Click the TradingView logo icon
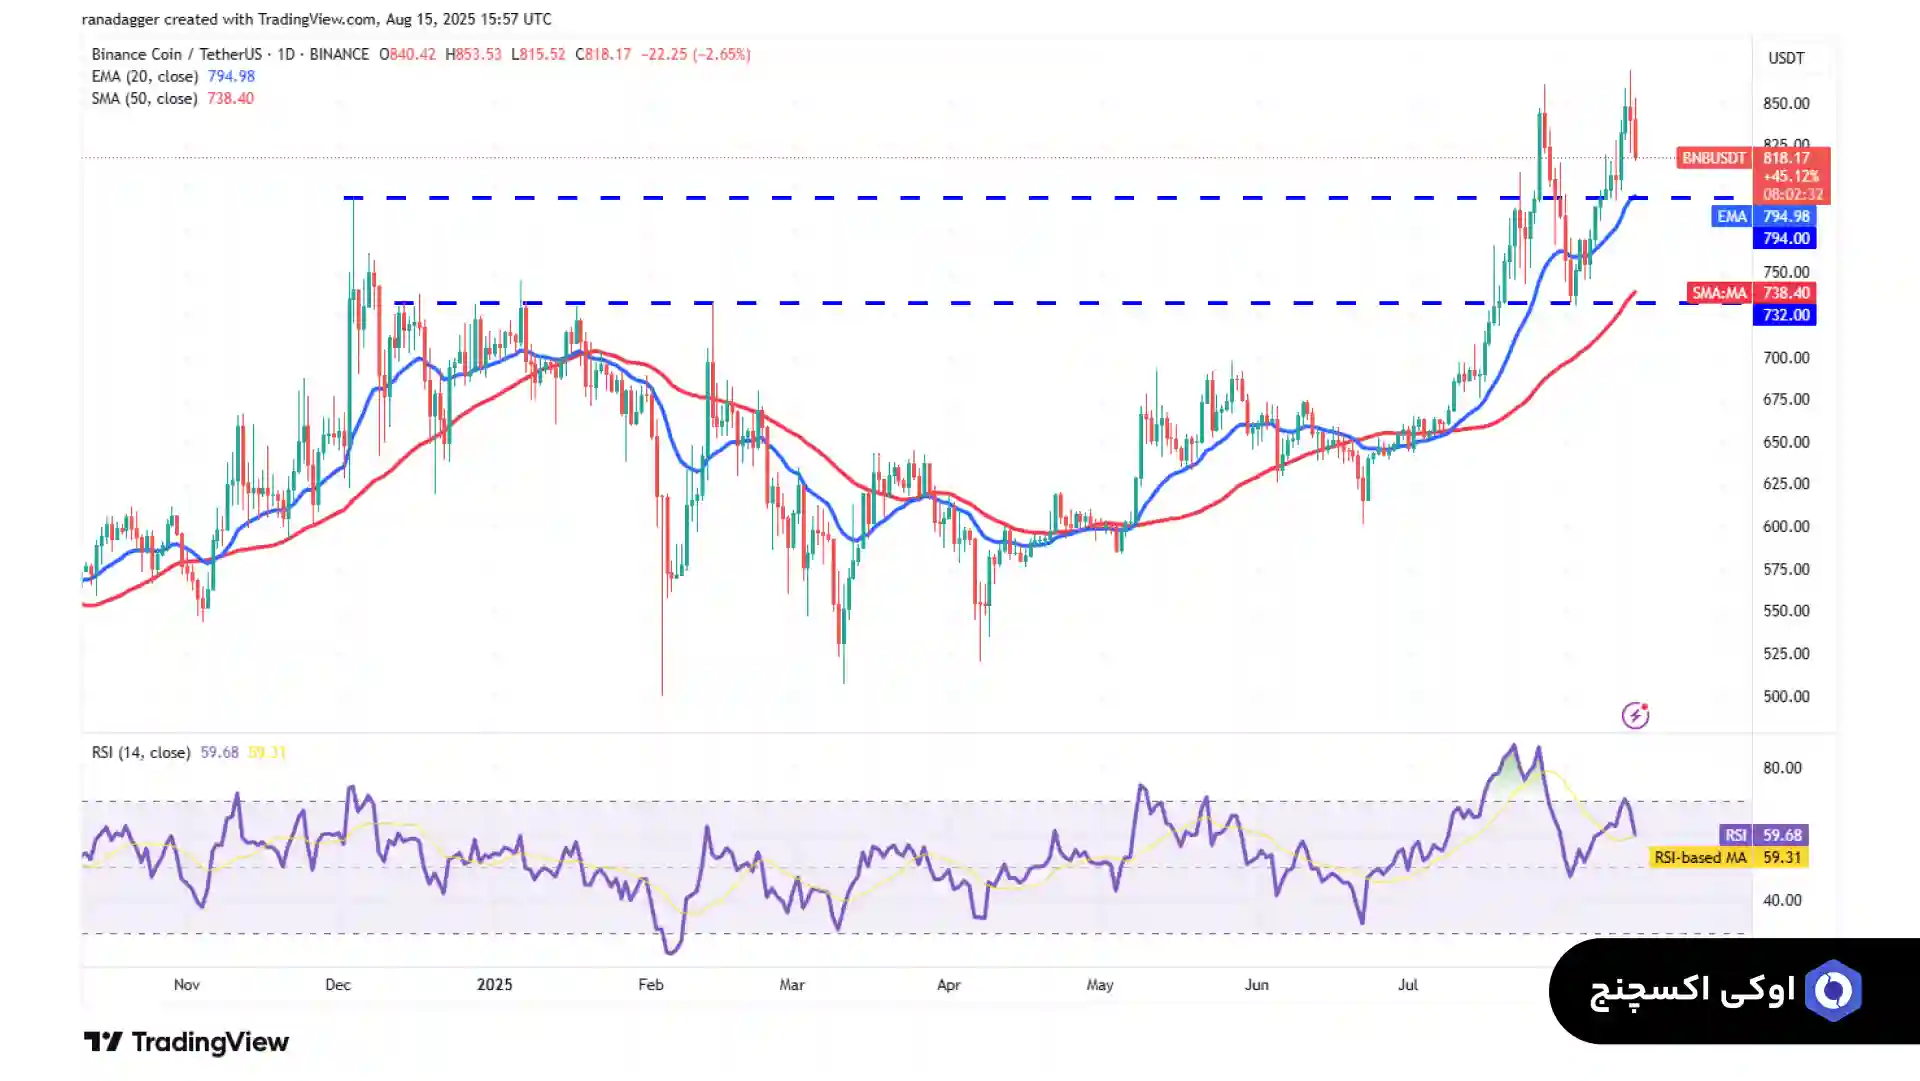This screenshot has width=1920, height=1081. click(x=103, y=1042)
